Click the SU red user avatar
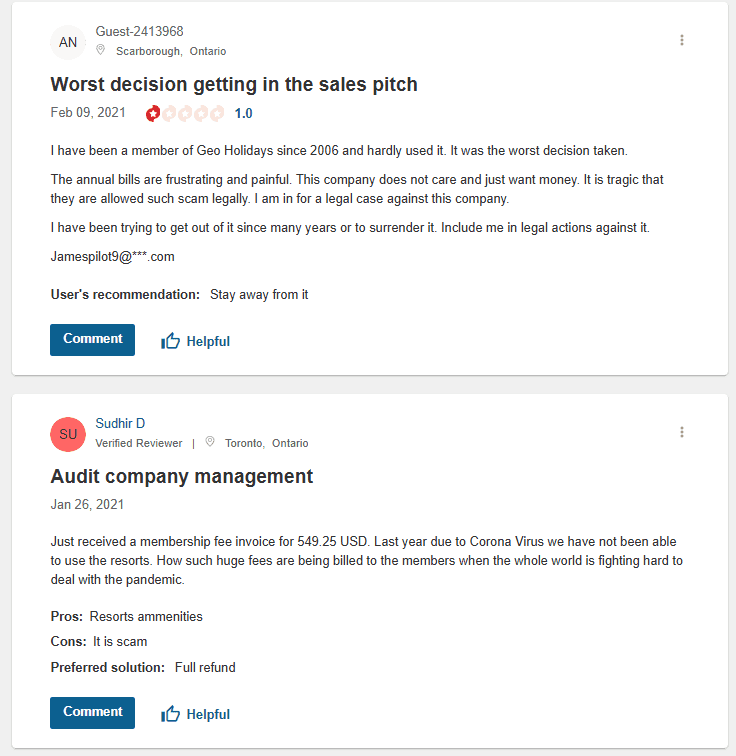The height and width of the screenshot is (756, 736). pyautogui.click(x=68, y=434)
